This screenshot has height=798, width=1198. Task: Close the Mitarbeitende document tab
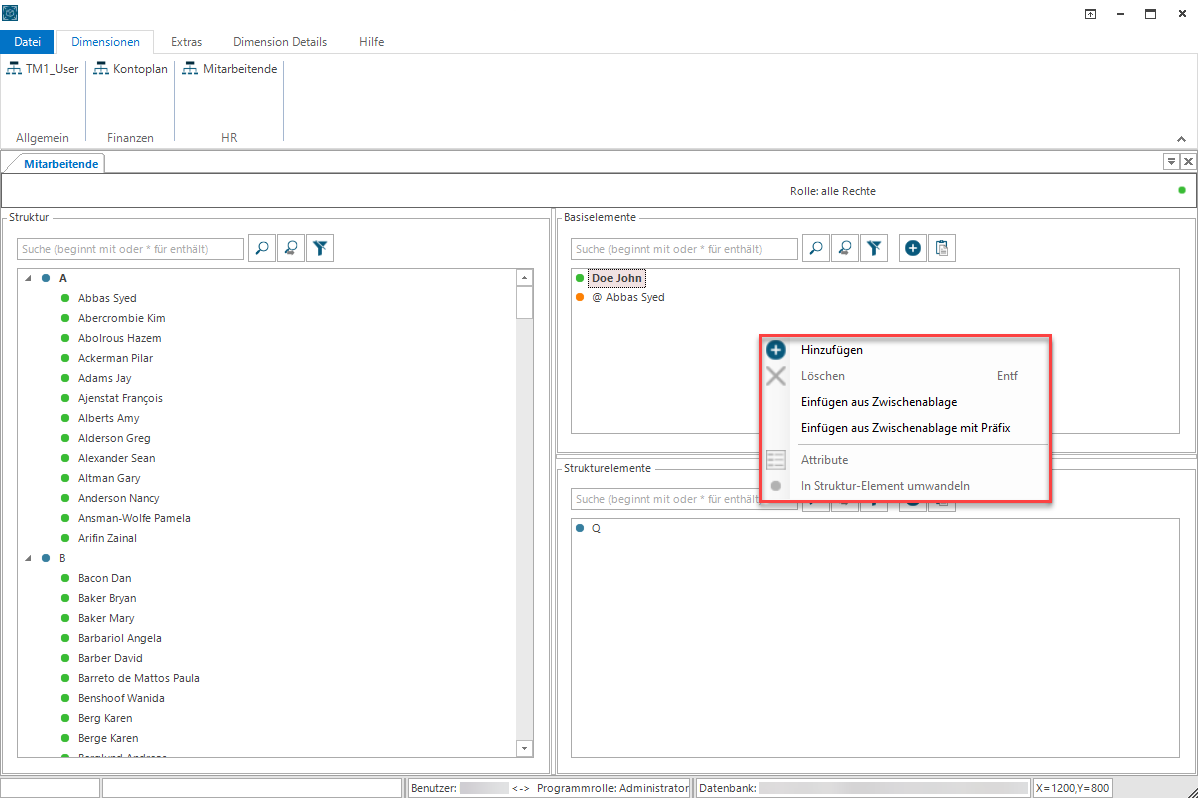pos(1188,161)
